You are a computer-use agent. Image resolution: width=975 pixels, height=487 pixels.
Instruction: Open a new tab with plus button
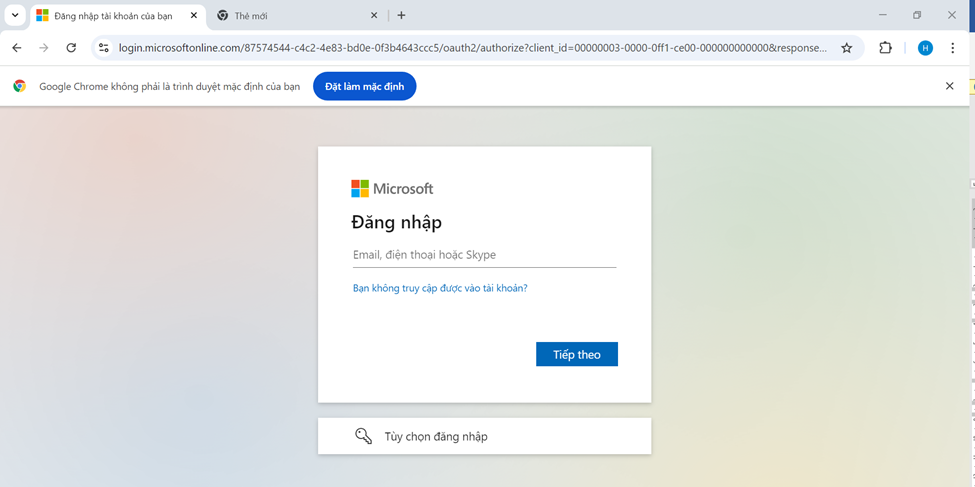click(x=401, y=15)
